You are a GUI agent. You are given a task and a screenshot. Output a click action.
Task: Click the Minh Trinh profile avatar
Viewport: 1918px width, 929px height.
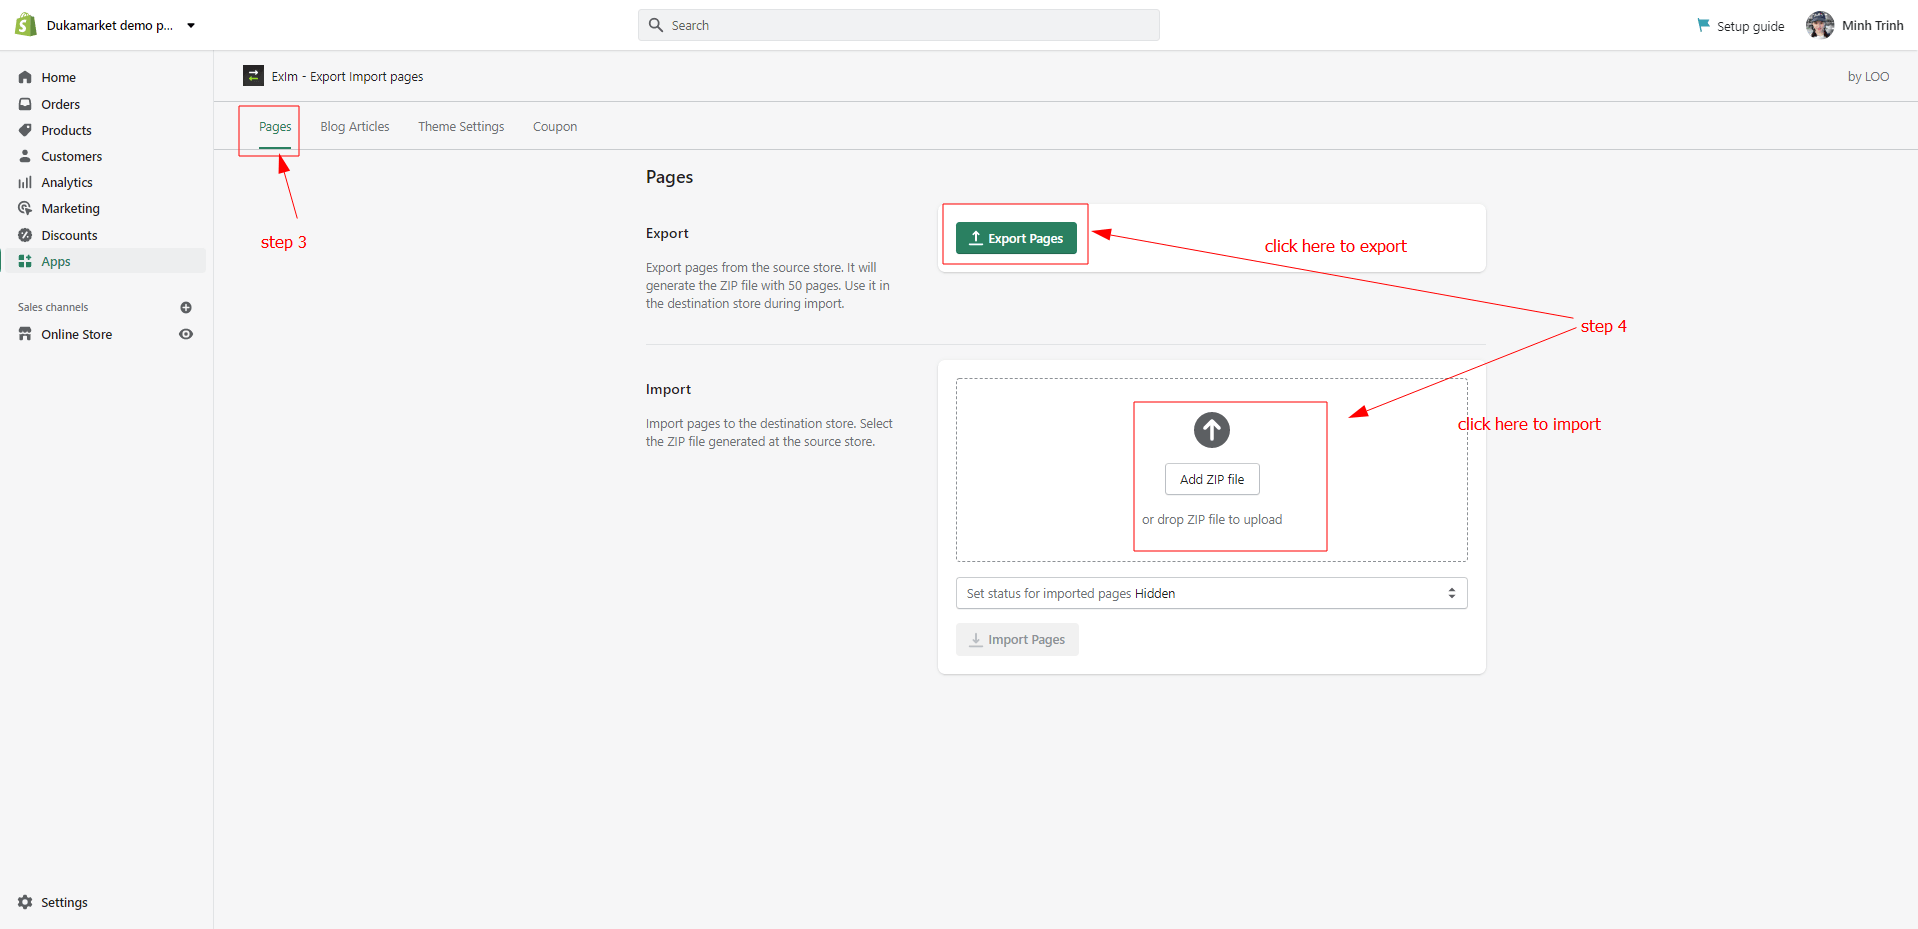[x=1819, y=25]
